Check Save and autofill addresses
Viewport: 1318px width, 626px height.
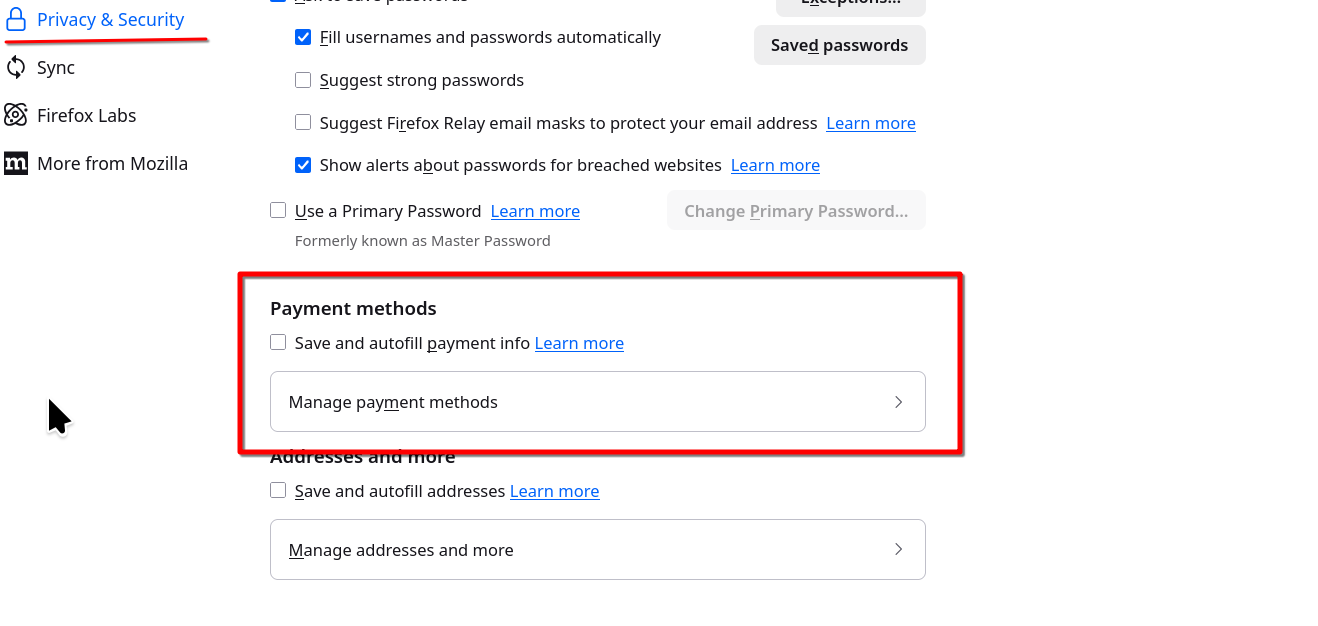point(278,491)
